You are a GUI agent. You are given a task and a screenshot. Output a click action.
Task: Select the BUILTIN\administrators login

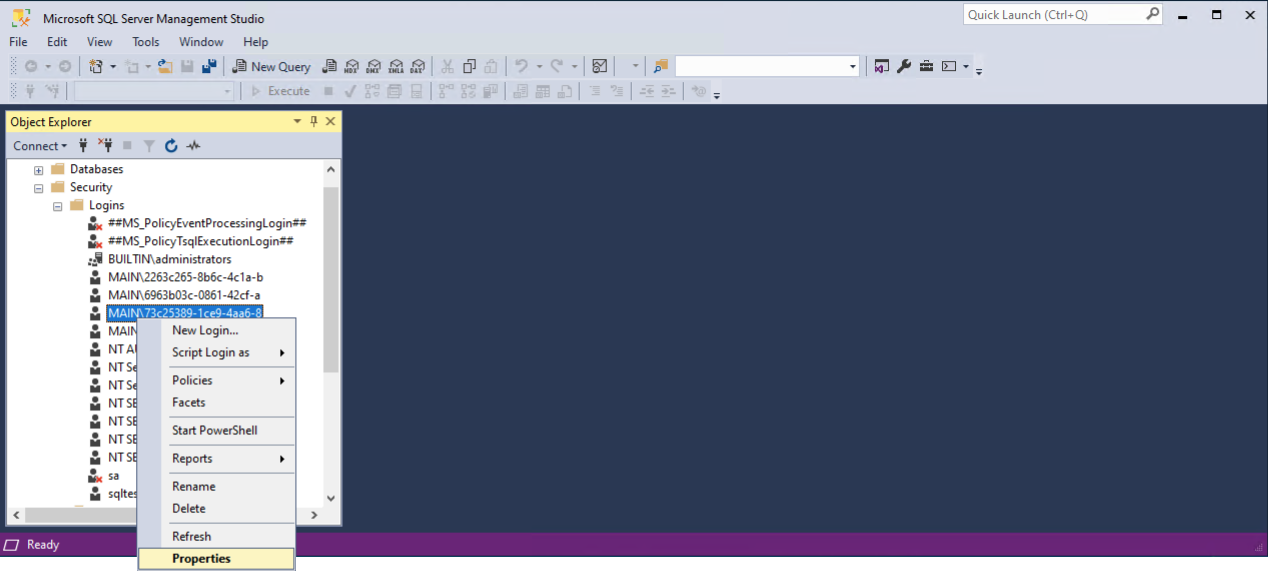[x=169, y=259]
